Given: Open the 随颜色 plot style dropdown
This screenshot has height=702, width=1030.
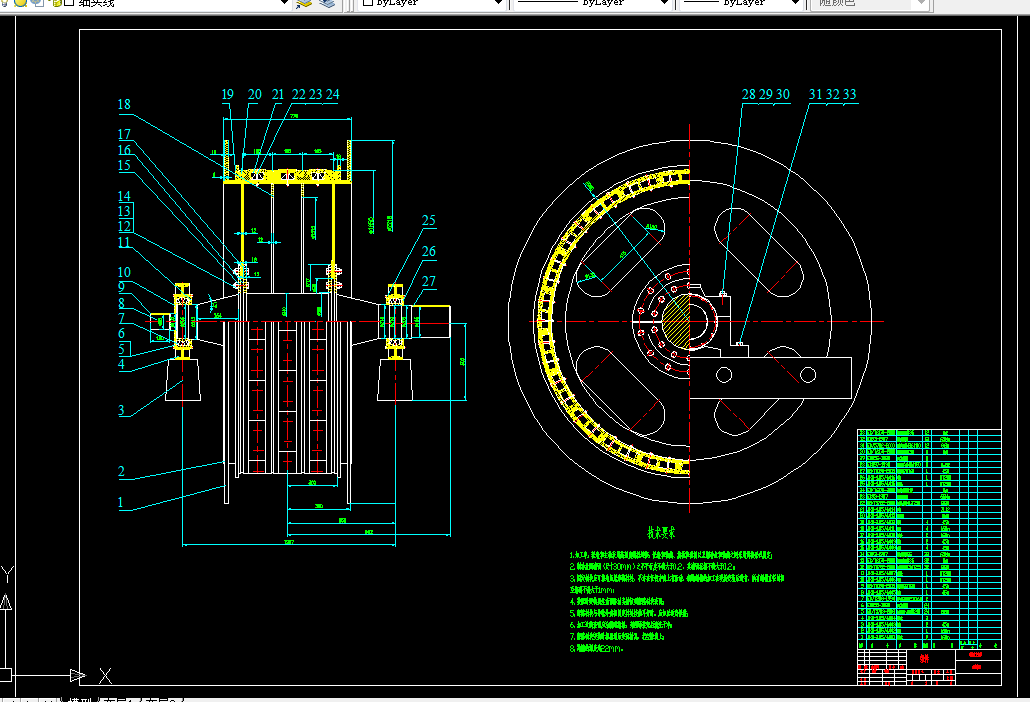Looking at the screenshot, I should click(x=921, y=3).
